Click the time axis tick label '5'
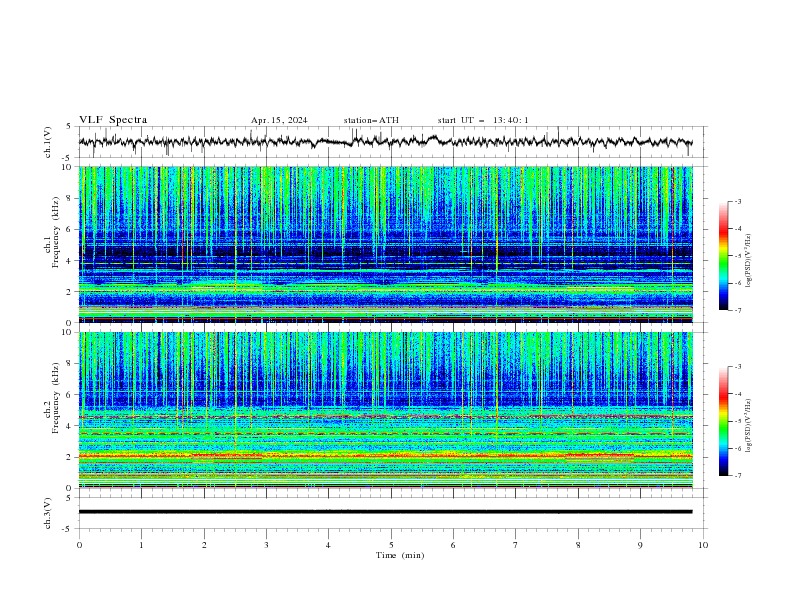Screen dimensions: 792x612 [391, 545]
